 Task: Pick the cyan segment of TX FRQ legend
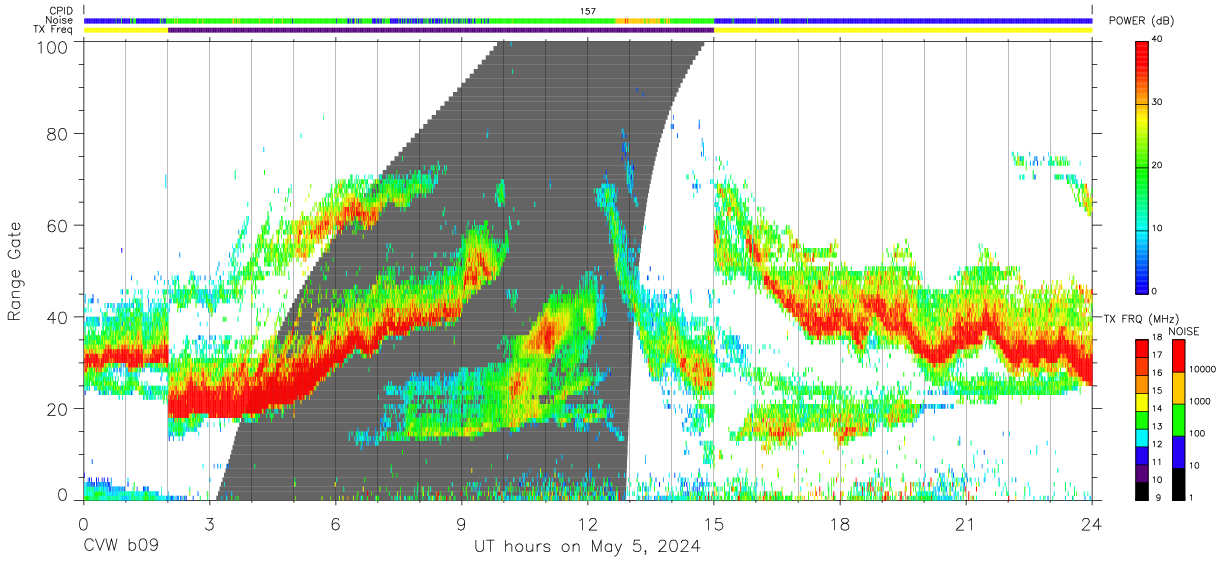pyautogui.click(x=1141, y=436)
